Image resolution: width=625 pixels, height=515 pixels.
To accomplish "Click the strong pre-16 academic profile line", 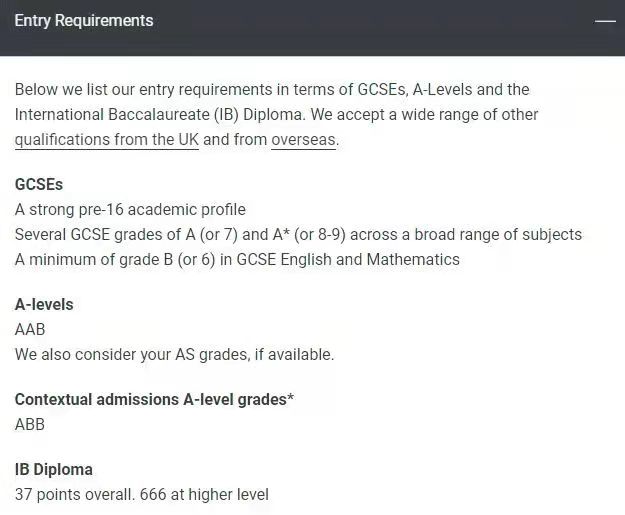I will click(130, 210).
